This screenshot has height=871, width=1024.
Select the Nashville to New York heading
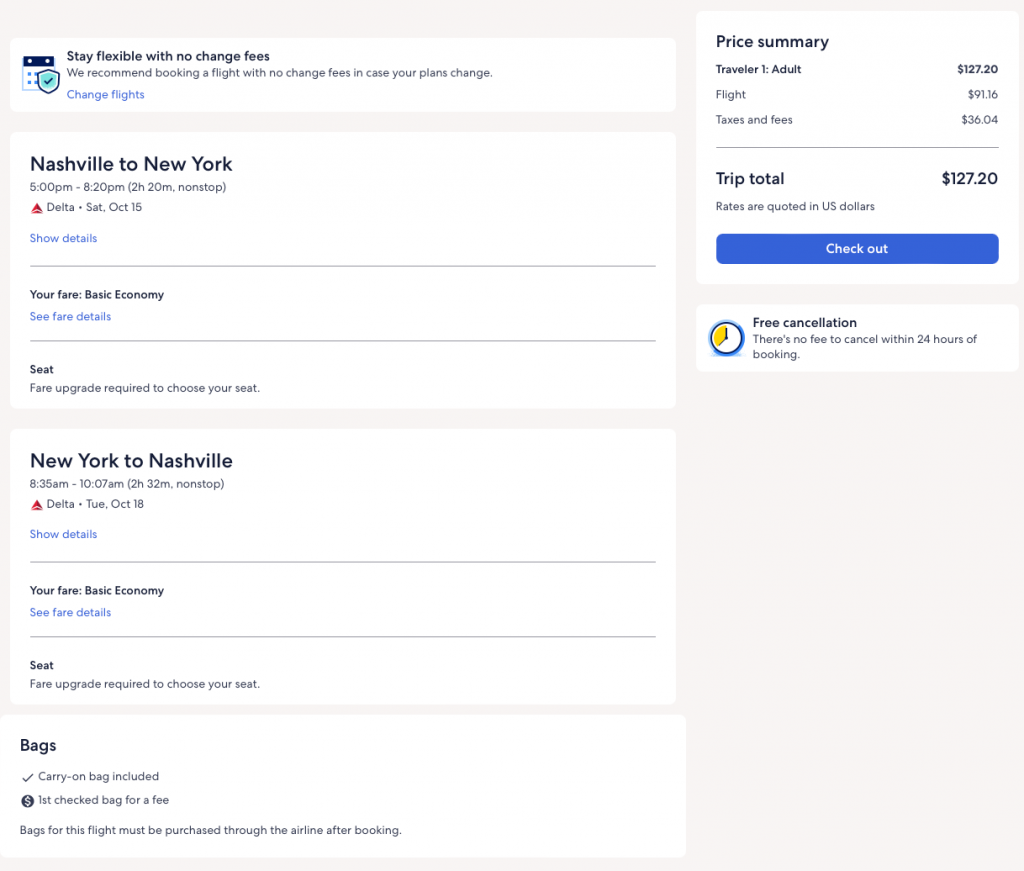(131, 164)
